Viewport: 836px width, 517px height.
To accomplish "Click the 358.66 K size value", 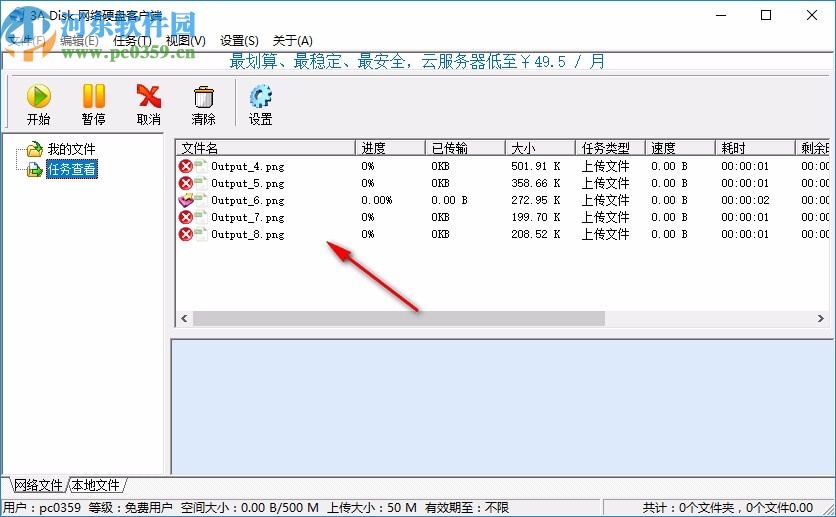I will (535, 183).
